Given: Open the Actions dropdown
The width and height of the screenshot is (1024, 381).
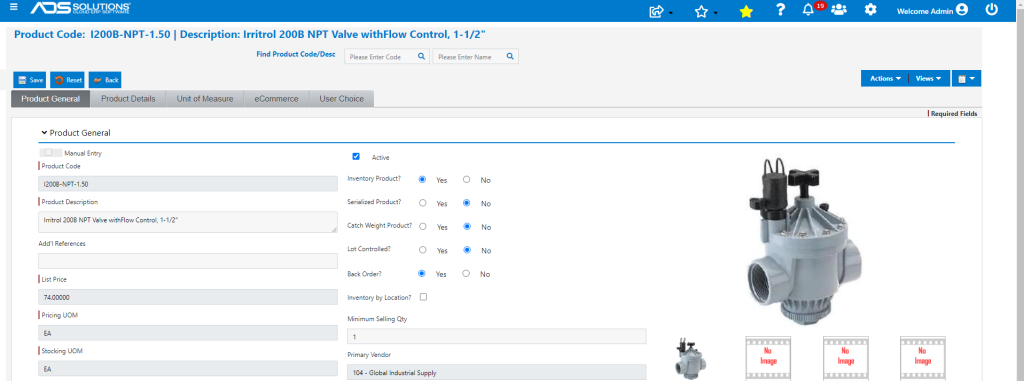Looking at the screenshot, I should click(x=885, y=78).
